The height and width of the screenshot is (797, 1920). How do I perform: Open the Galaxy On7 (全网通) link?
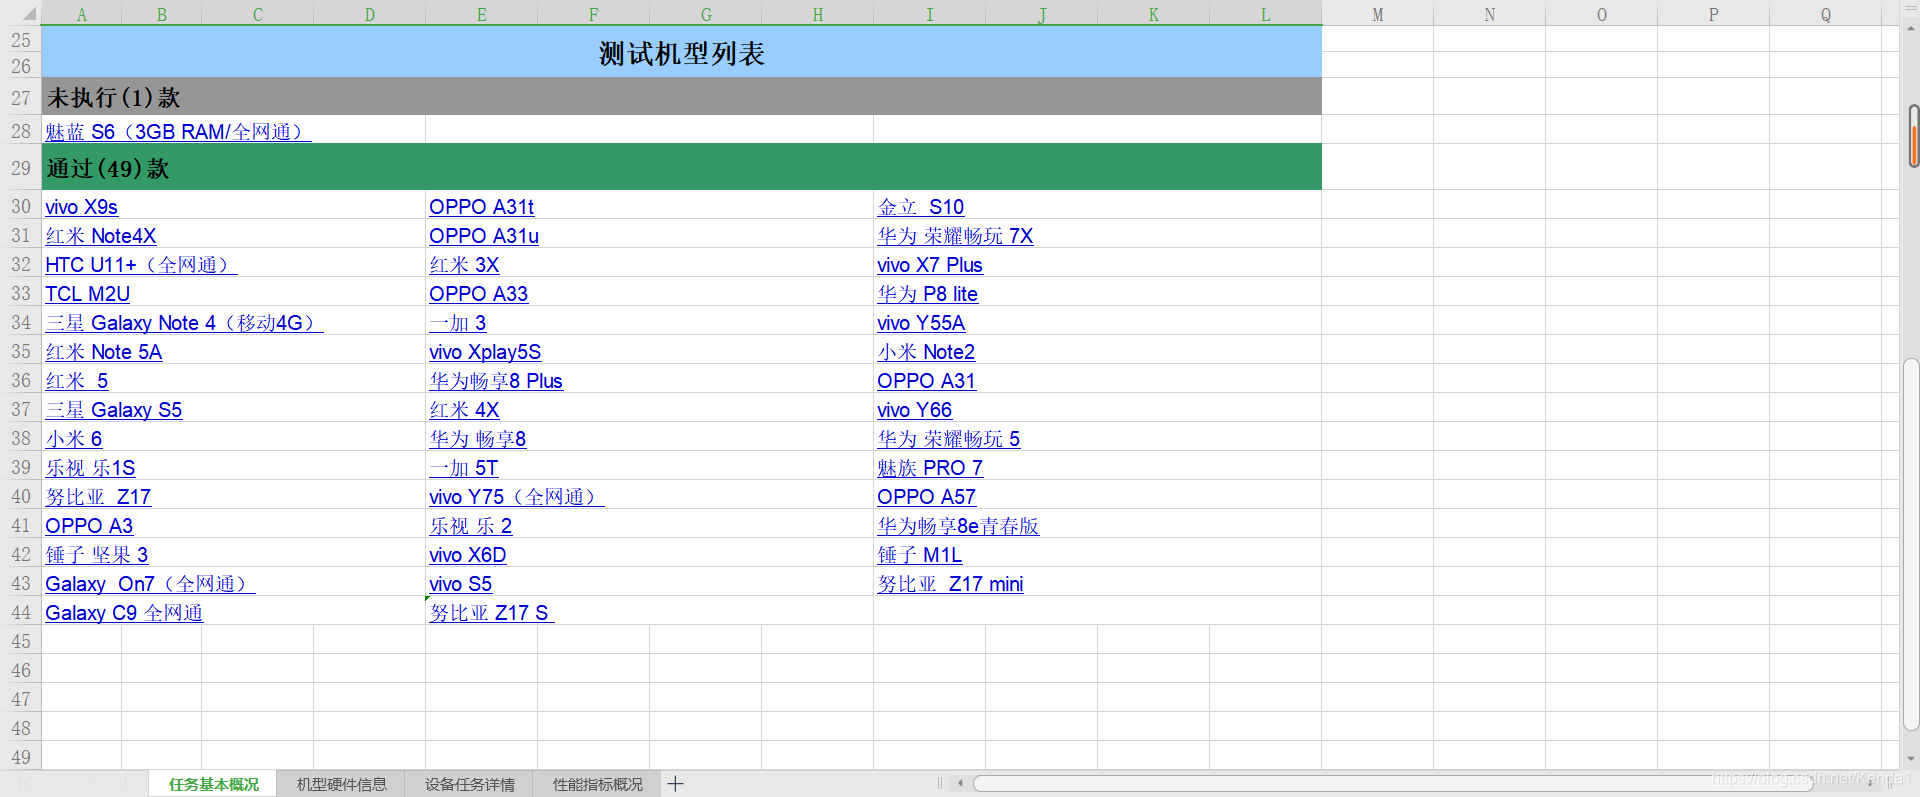click(x=150, y=584)
